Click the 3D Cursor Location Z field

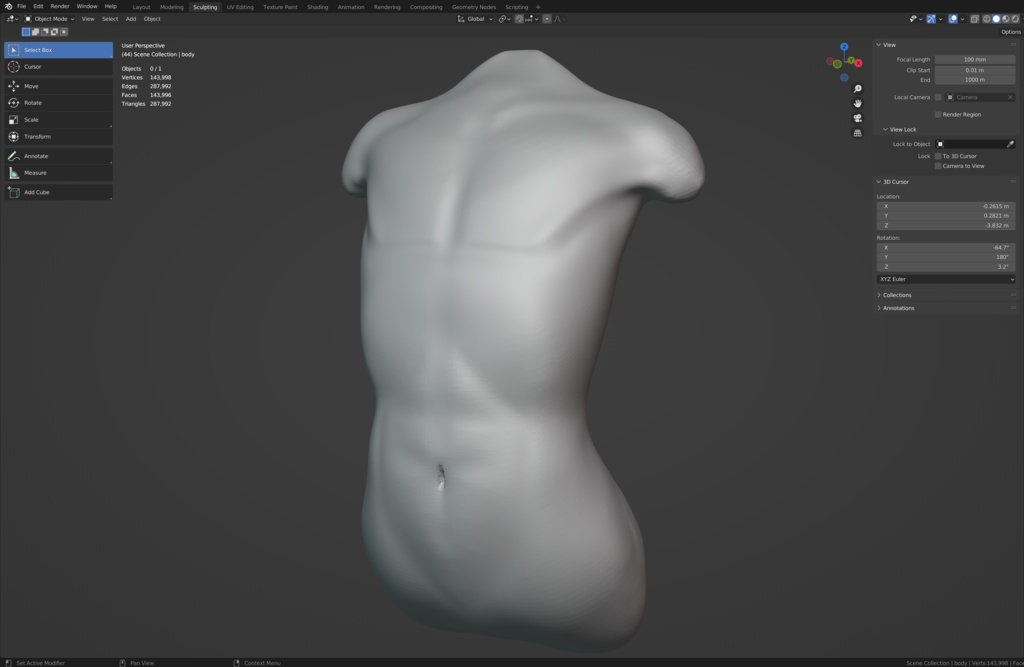coord(946,225)
